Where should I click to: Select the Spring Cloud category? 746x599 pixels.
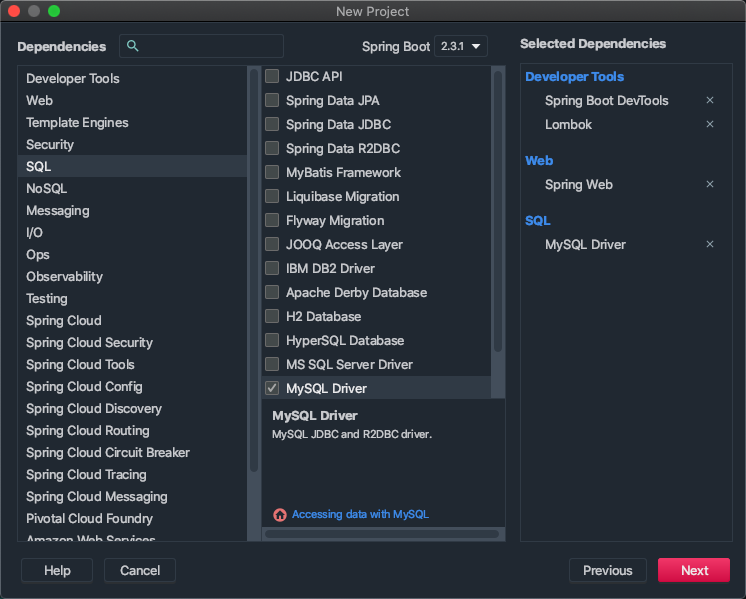132,321
